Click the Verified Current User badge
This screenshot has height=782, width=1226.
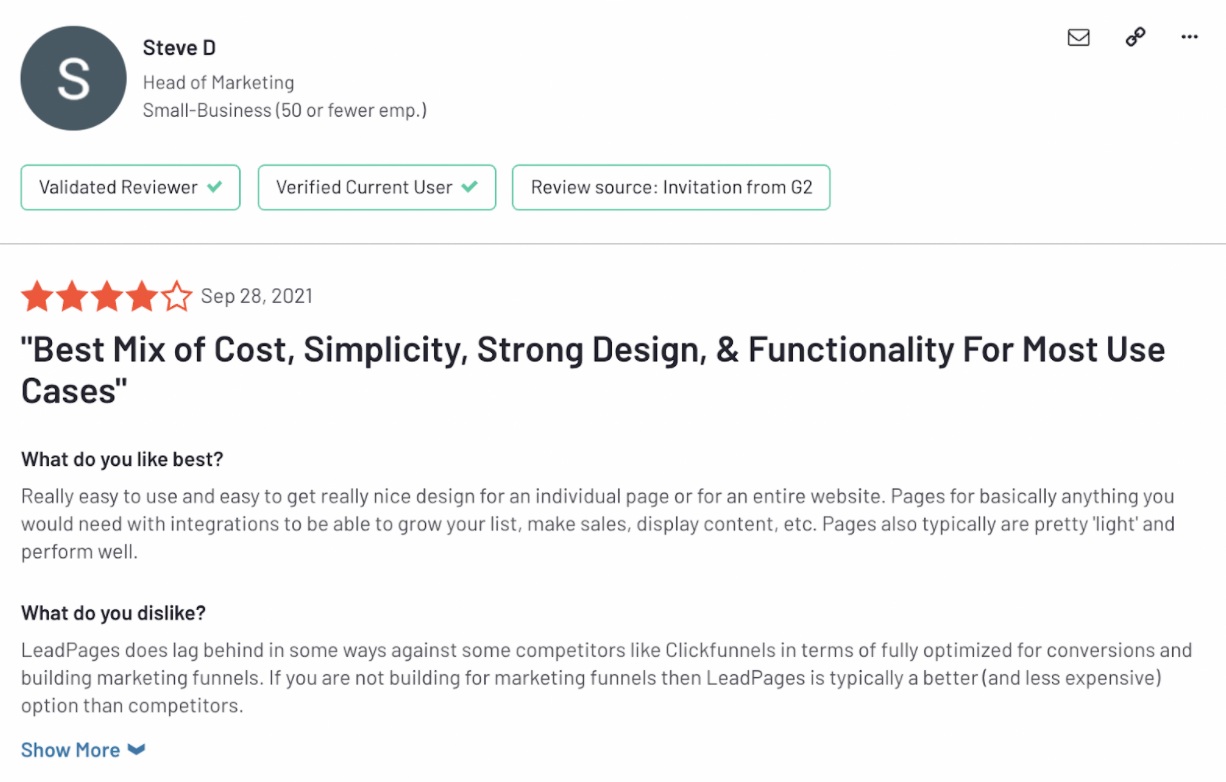[x=376, y=187]
